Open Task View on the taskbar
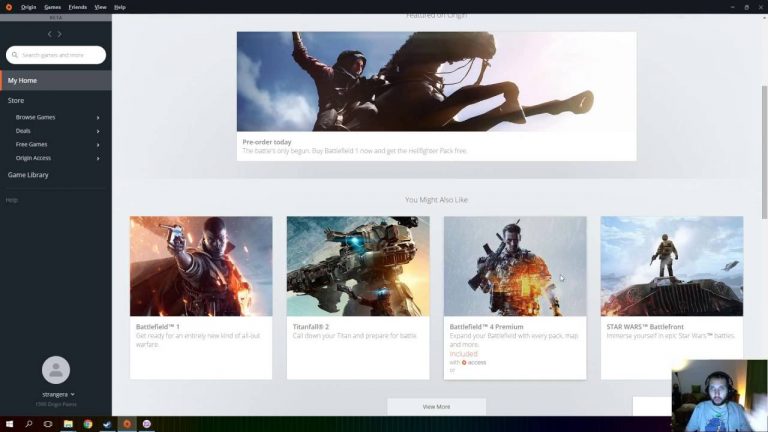This screenshot has height=432, width=768. [48, 424]
